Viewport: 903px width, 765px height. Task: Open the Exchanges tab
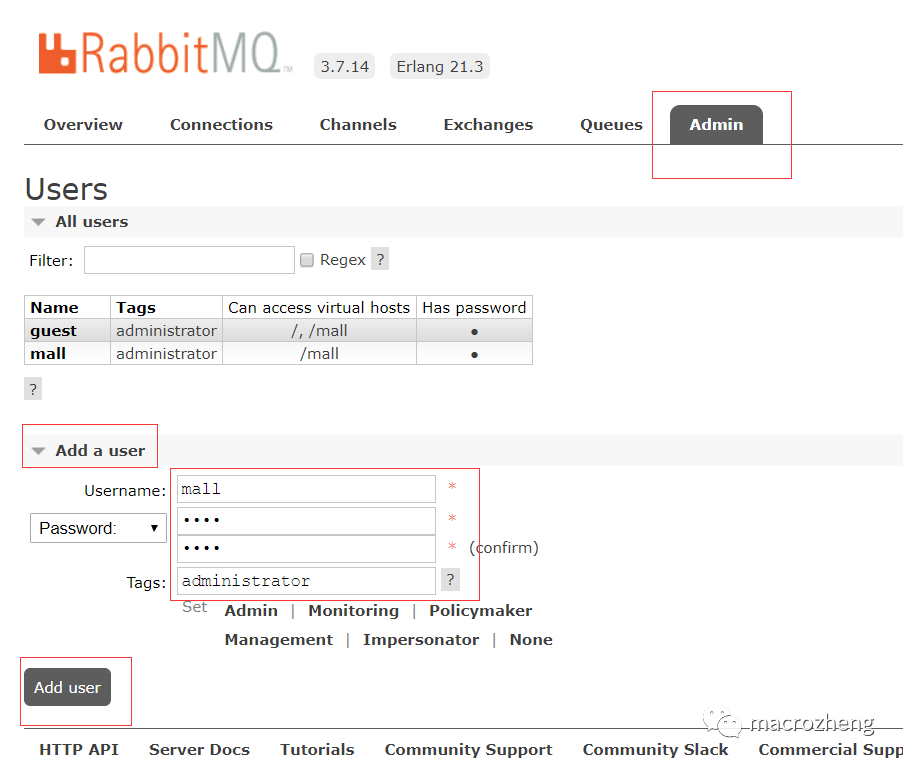coord(488,124)
